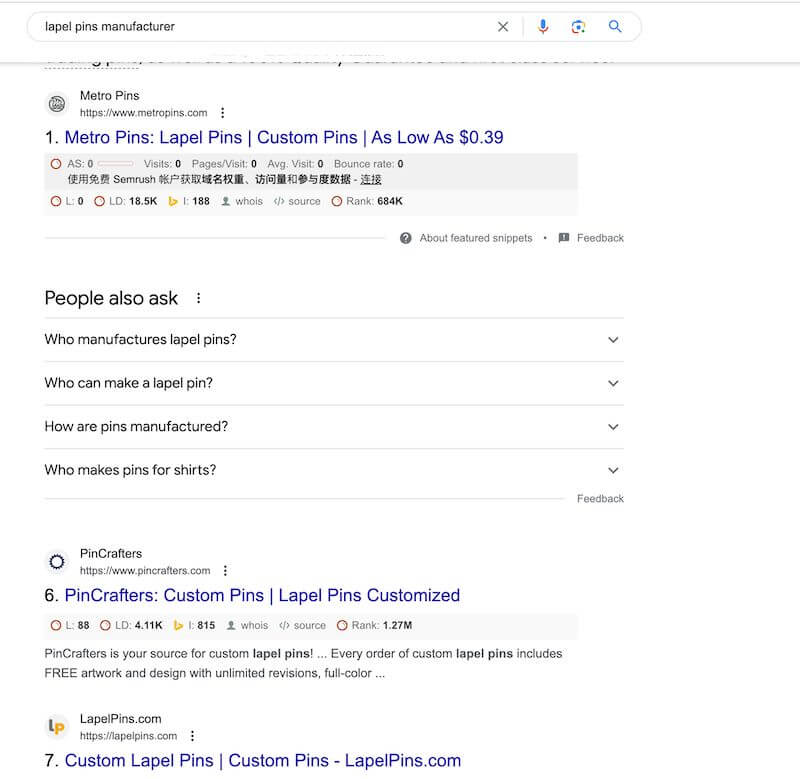Open Custom Lapel Pins LapelPins.com link
The image size is (800, 779).
coord(263,761)
